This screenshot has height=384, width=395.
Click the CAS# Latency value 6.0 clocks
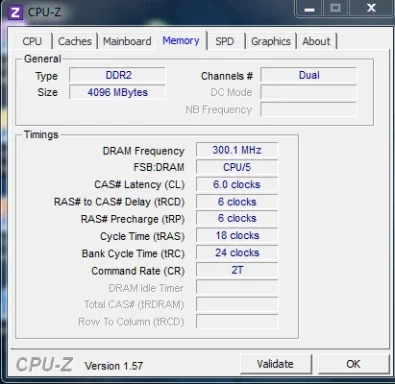point(237,185)
